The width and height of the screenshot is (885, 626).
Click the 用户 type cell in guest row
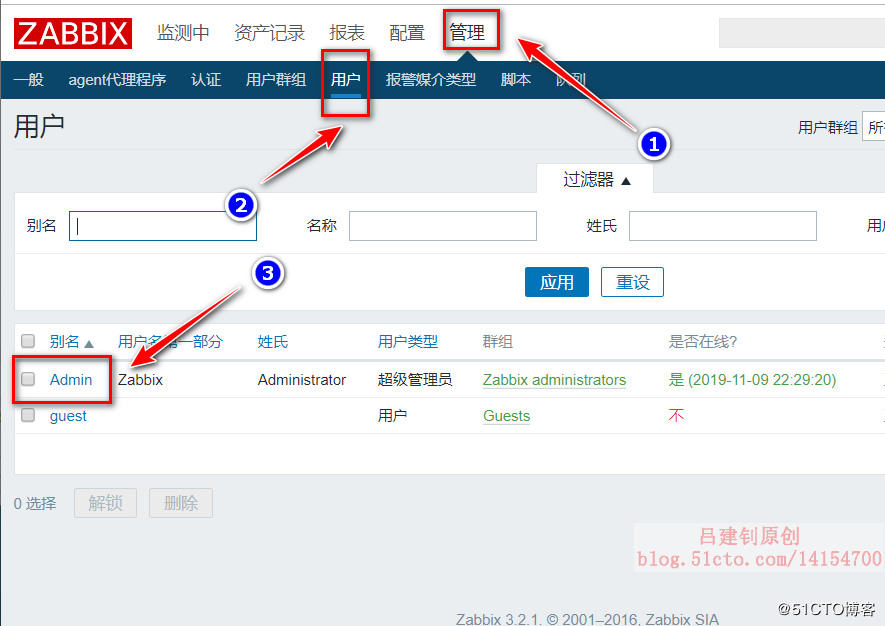click(392, 416)
